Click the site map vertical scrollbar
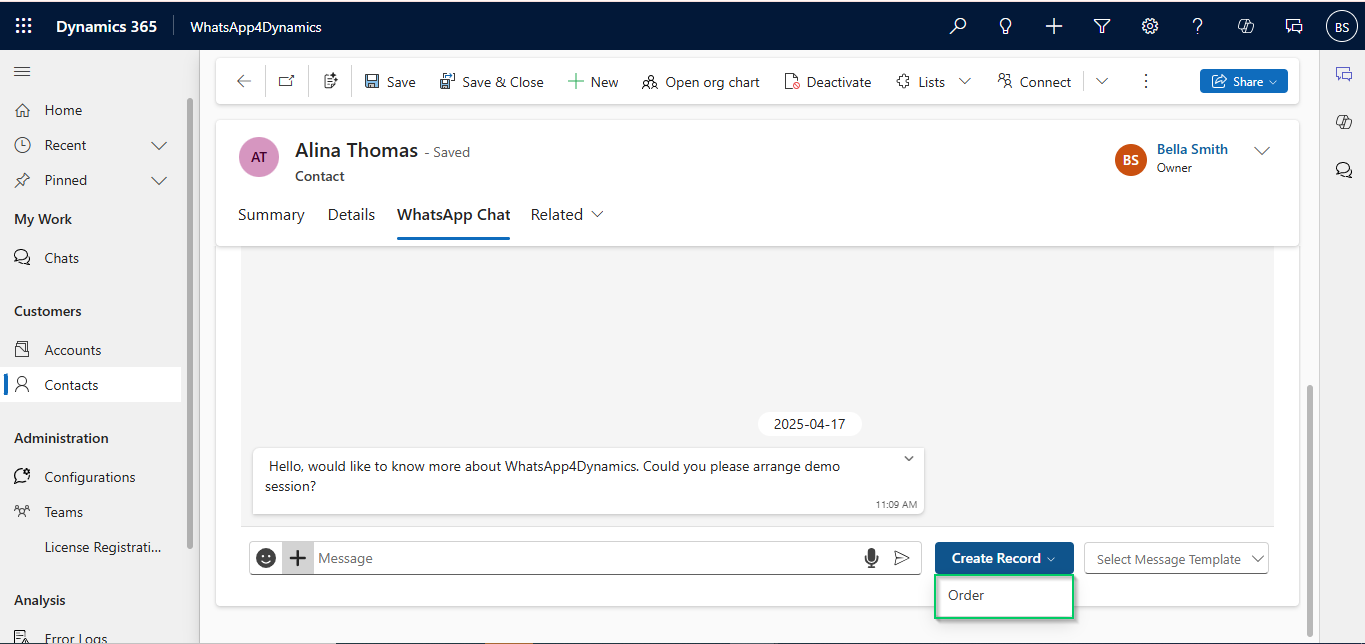Viewport: 1365px width, 644px height. (x=190, y=322)
